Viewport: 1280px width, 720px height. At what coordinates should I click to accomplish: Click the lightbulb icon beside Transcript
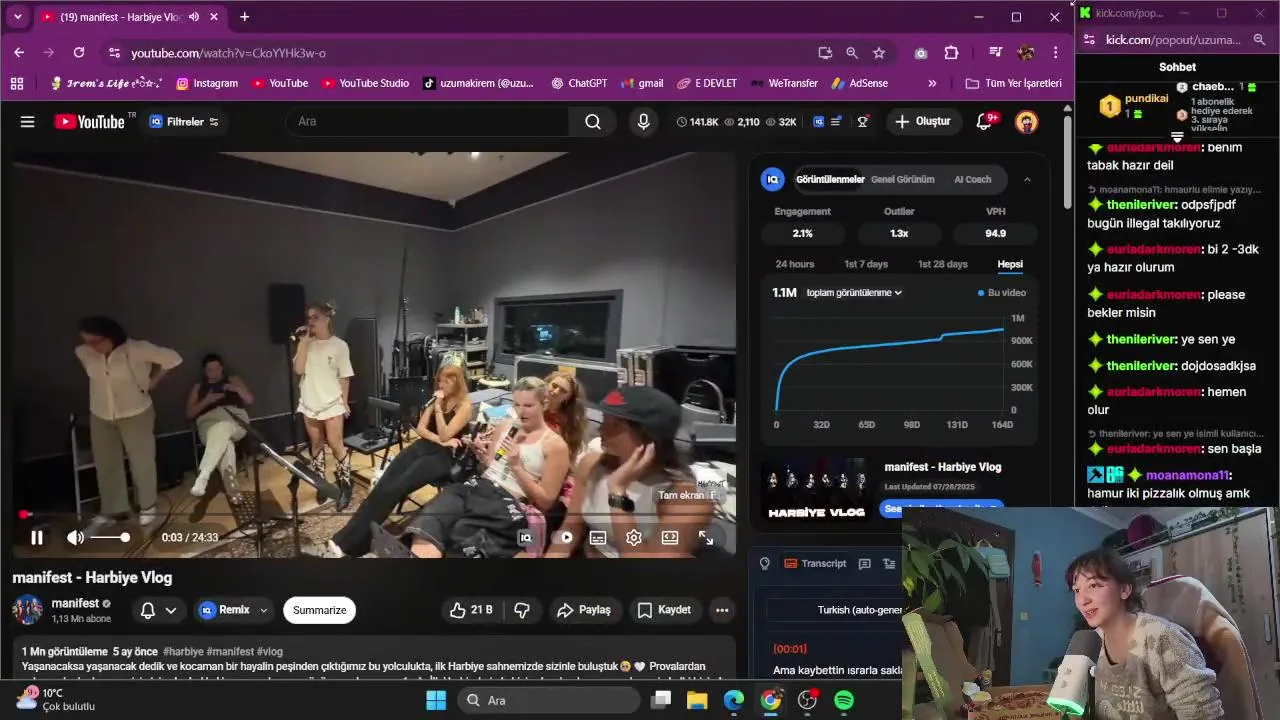(765, 564)
